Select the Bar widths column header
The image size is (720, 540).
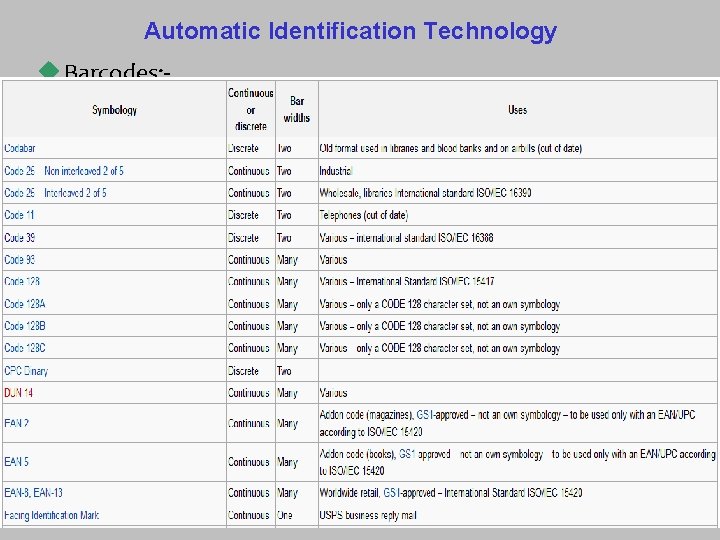point(297,109)
